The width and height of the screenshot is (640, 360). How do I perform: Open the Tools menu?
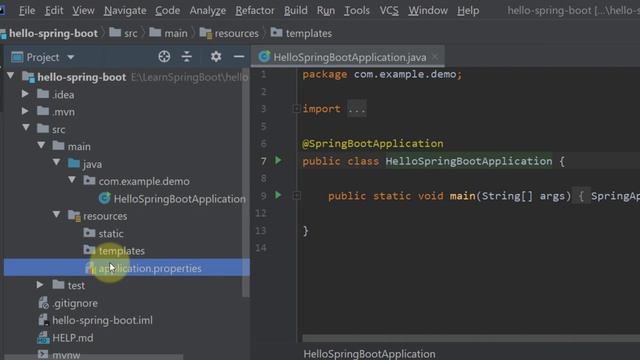point(357,11)
